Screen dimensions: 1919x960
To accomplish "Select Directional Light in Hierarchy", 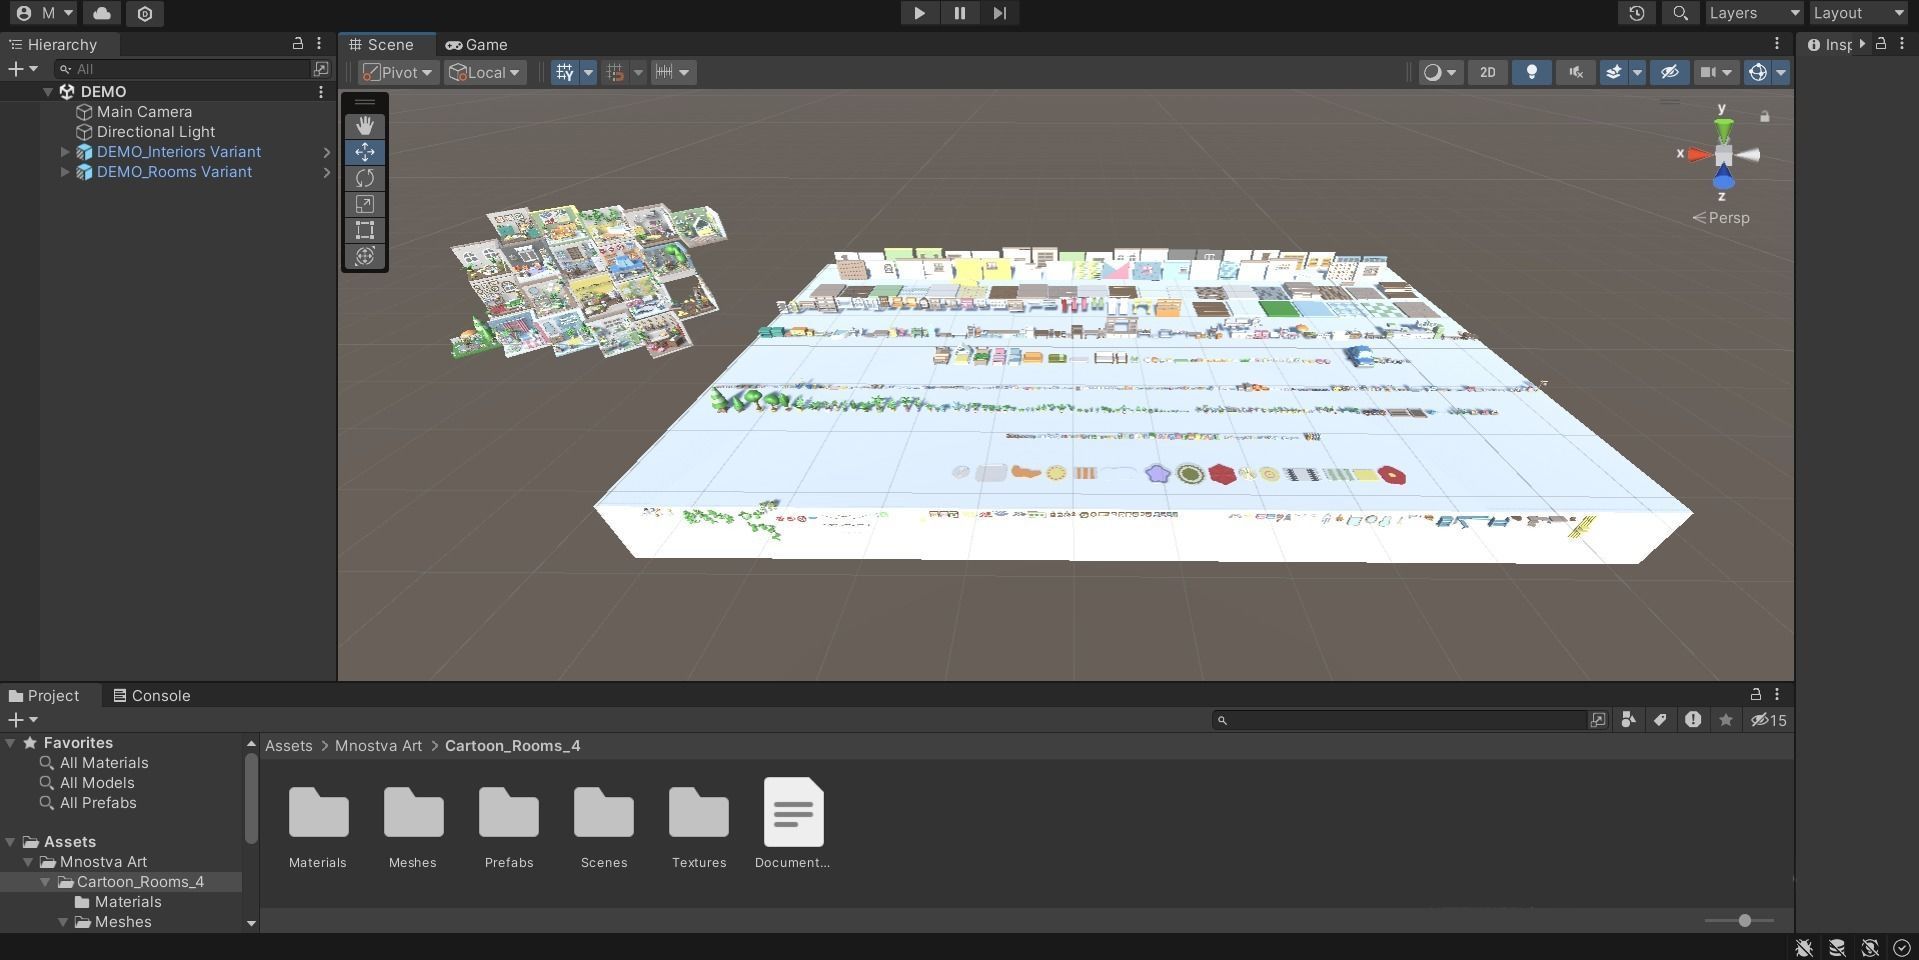I will click(155, 132).
